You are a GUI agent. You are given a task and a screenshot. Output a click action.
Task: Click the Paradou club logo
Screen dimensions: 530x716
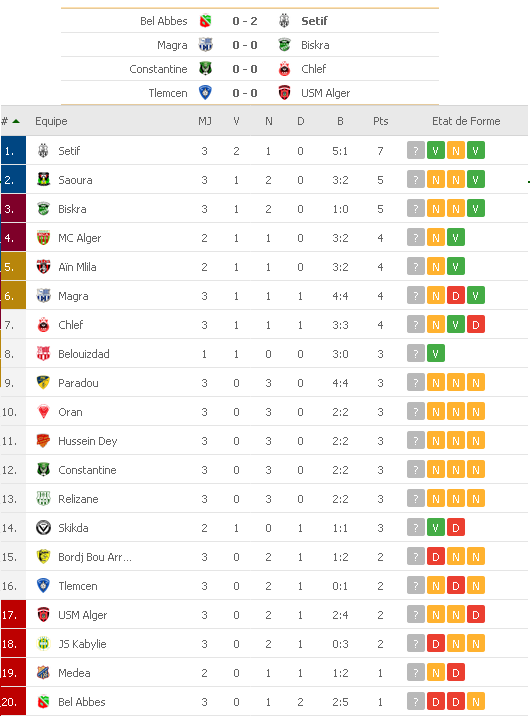43,383
